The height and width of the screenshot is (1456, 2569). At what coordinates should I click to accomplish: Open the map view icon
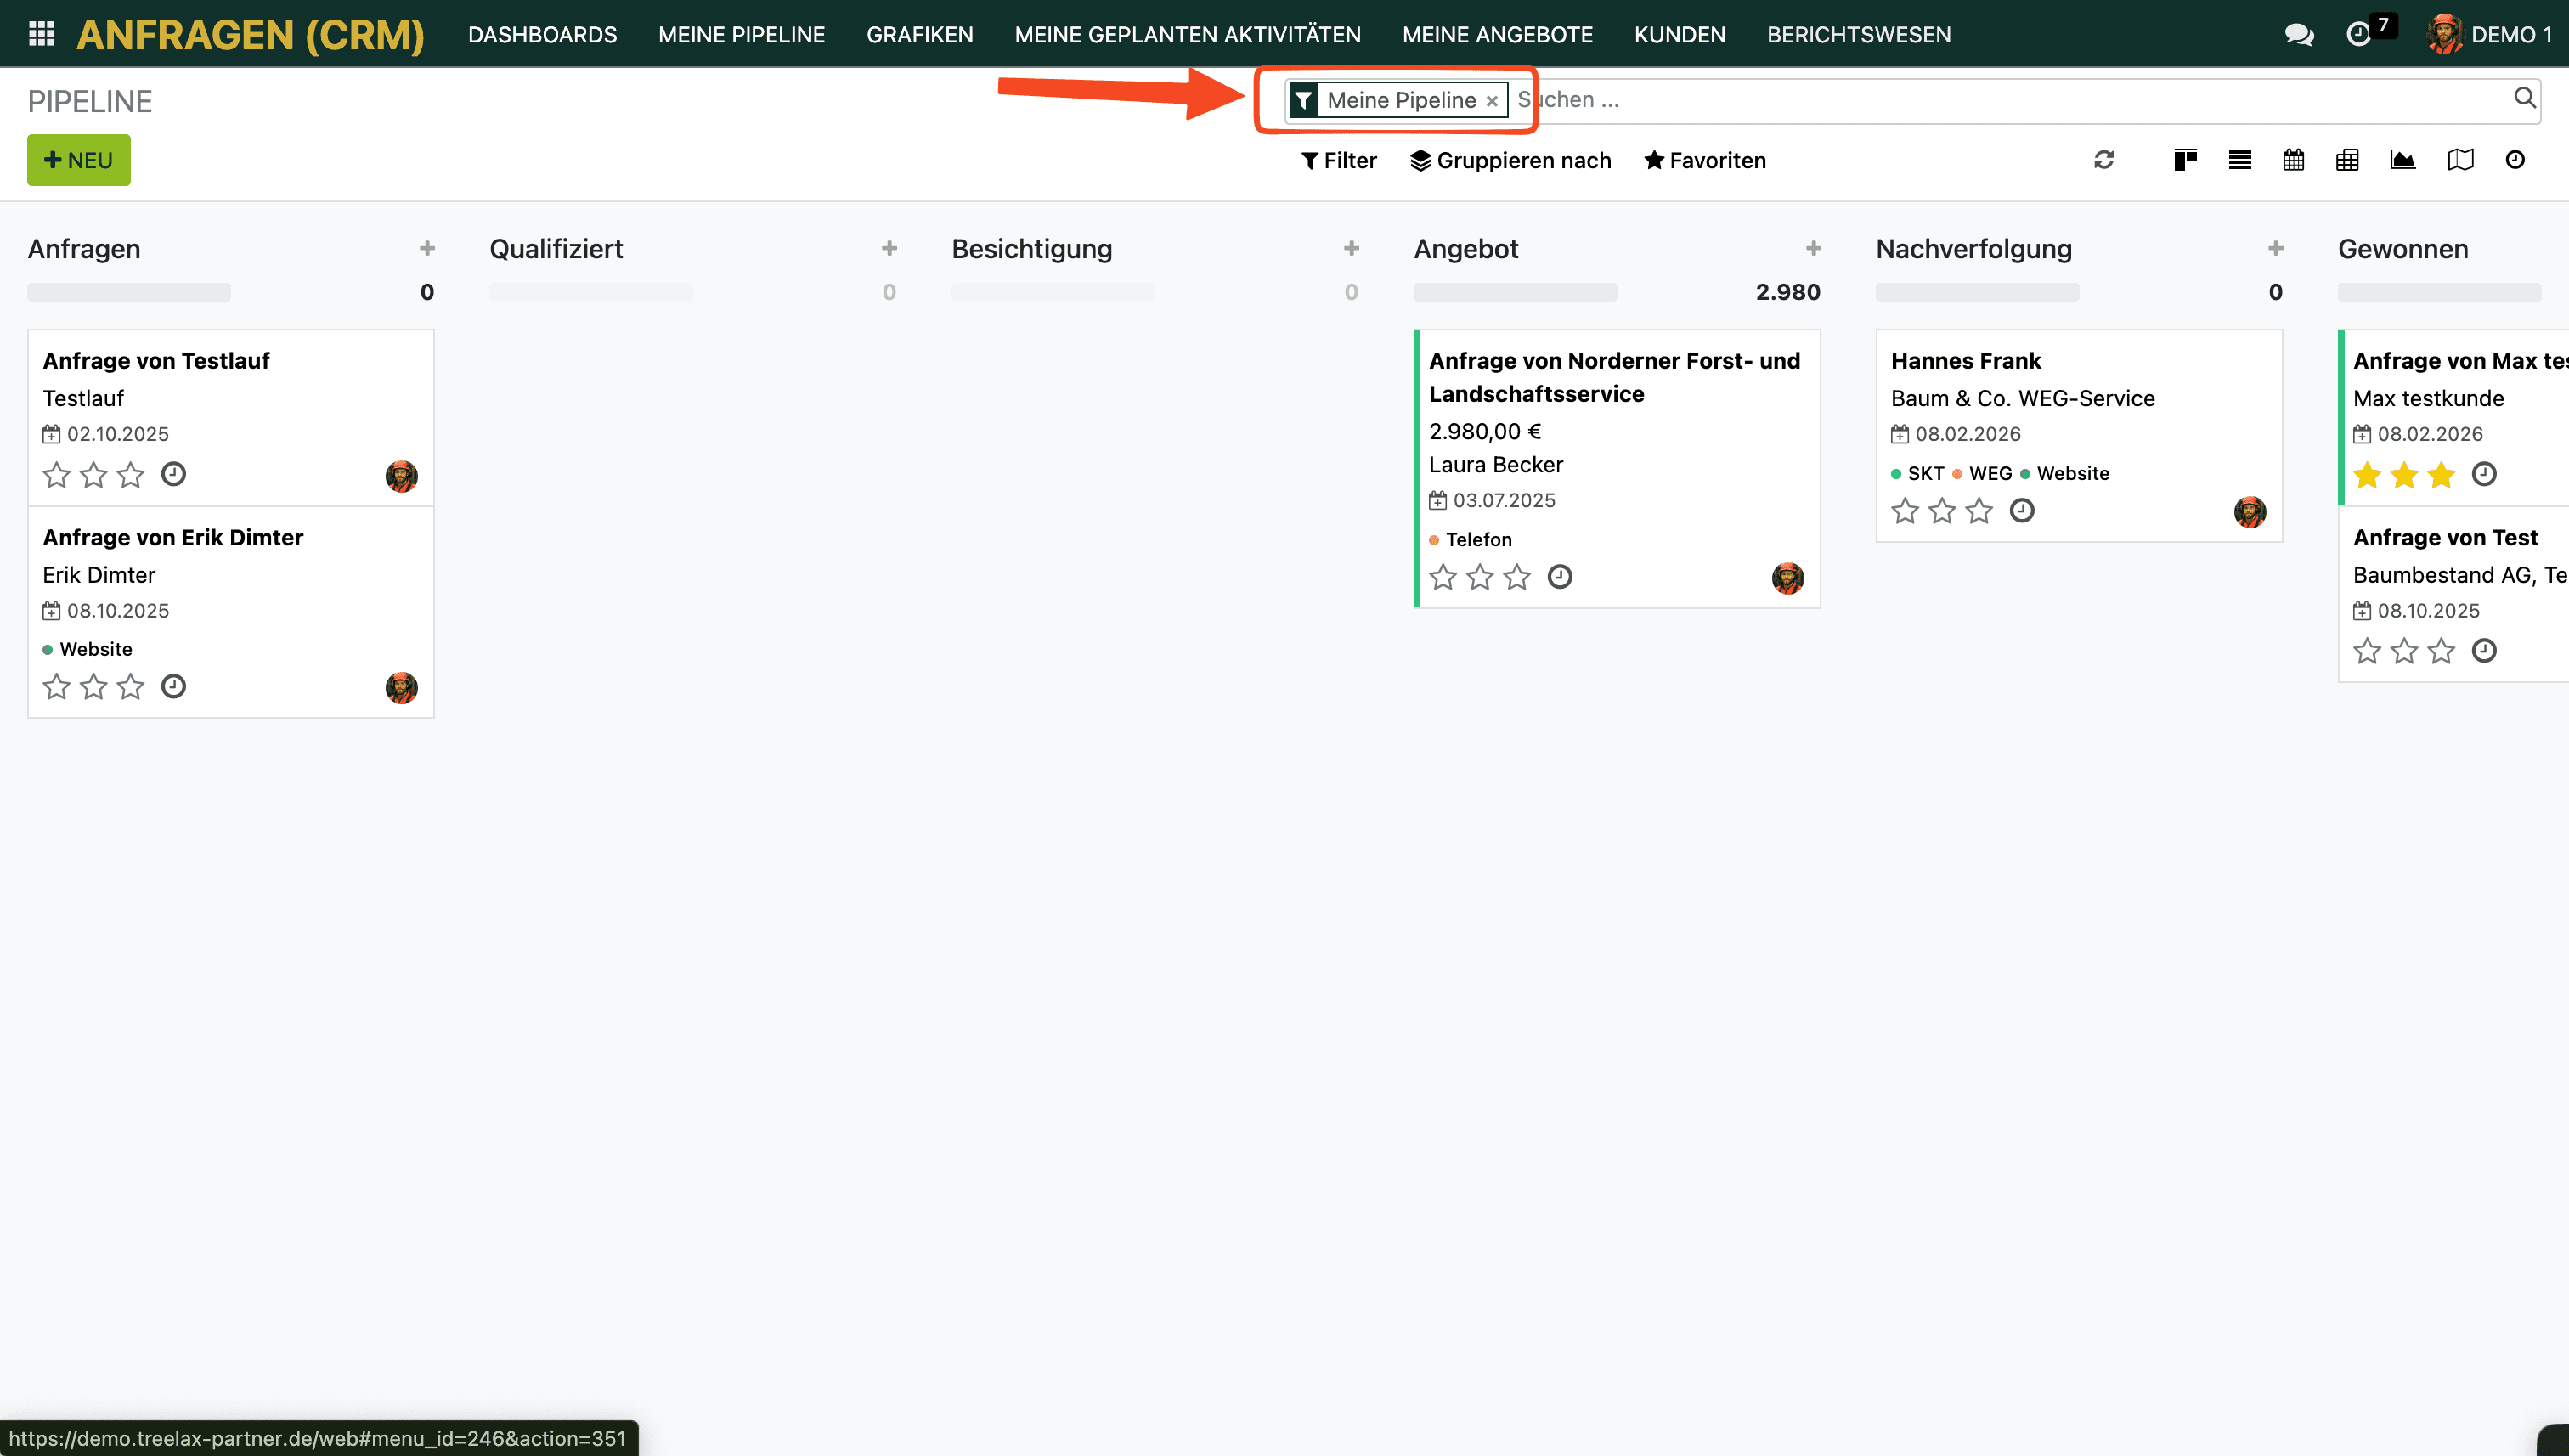point(2460,160)
